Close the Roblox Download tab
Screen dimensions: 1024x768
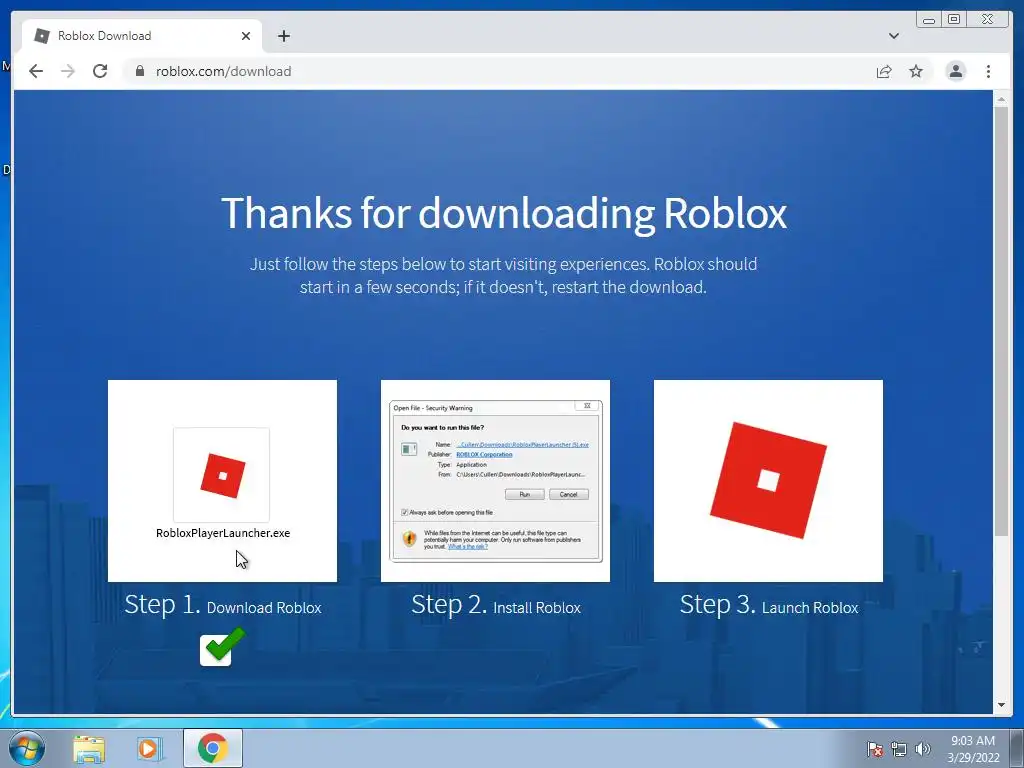246,36
